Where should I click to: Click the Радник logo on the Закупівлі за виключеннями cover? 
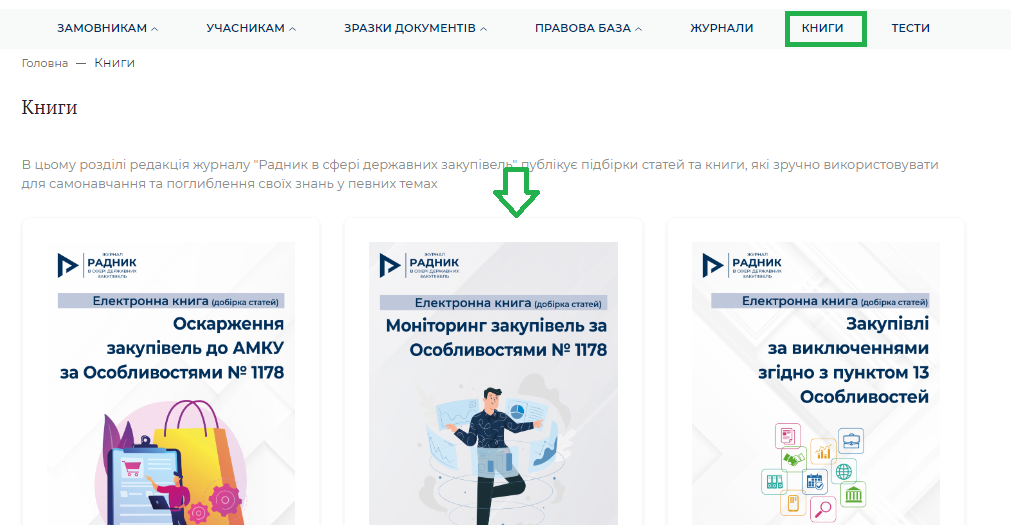[741, 265]
